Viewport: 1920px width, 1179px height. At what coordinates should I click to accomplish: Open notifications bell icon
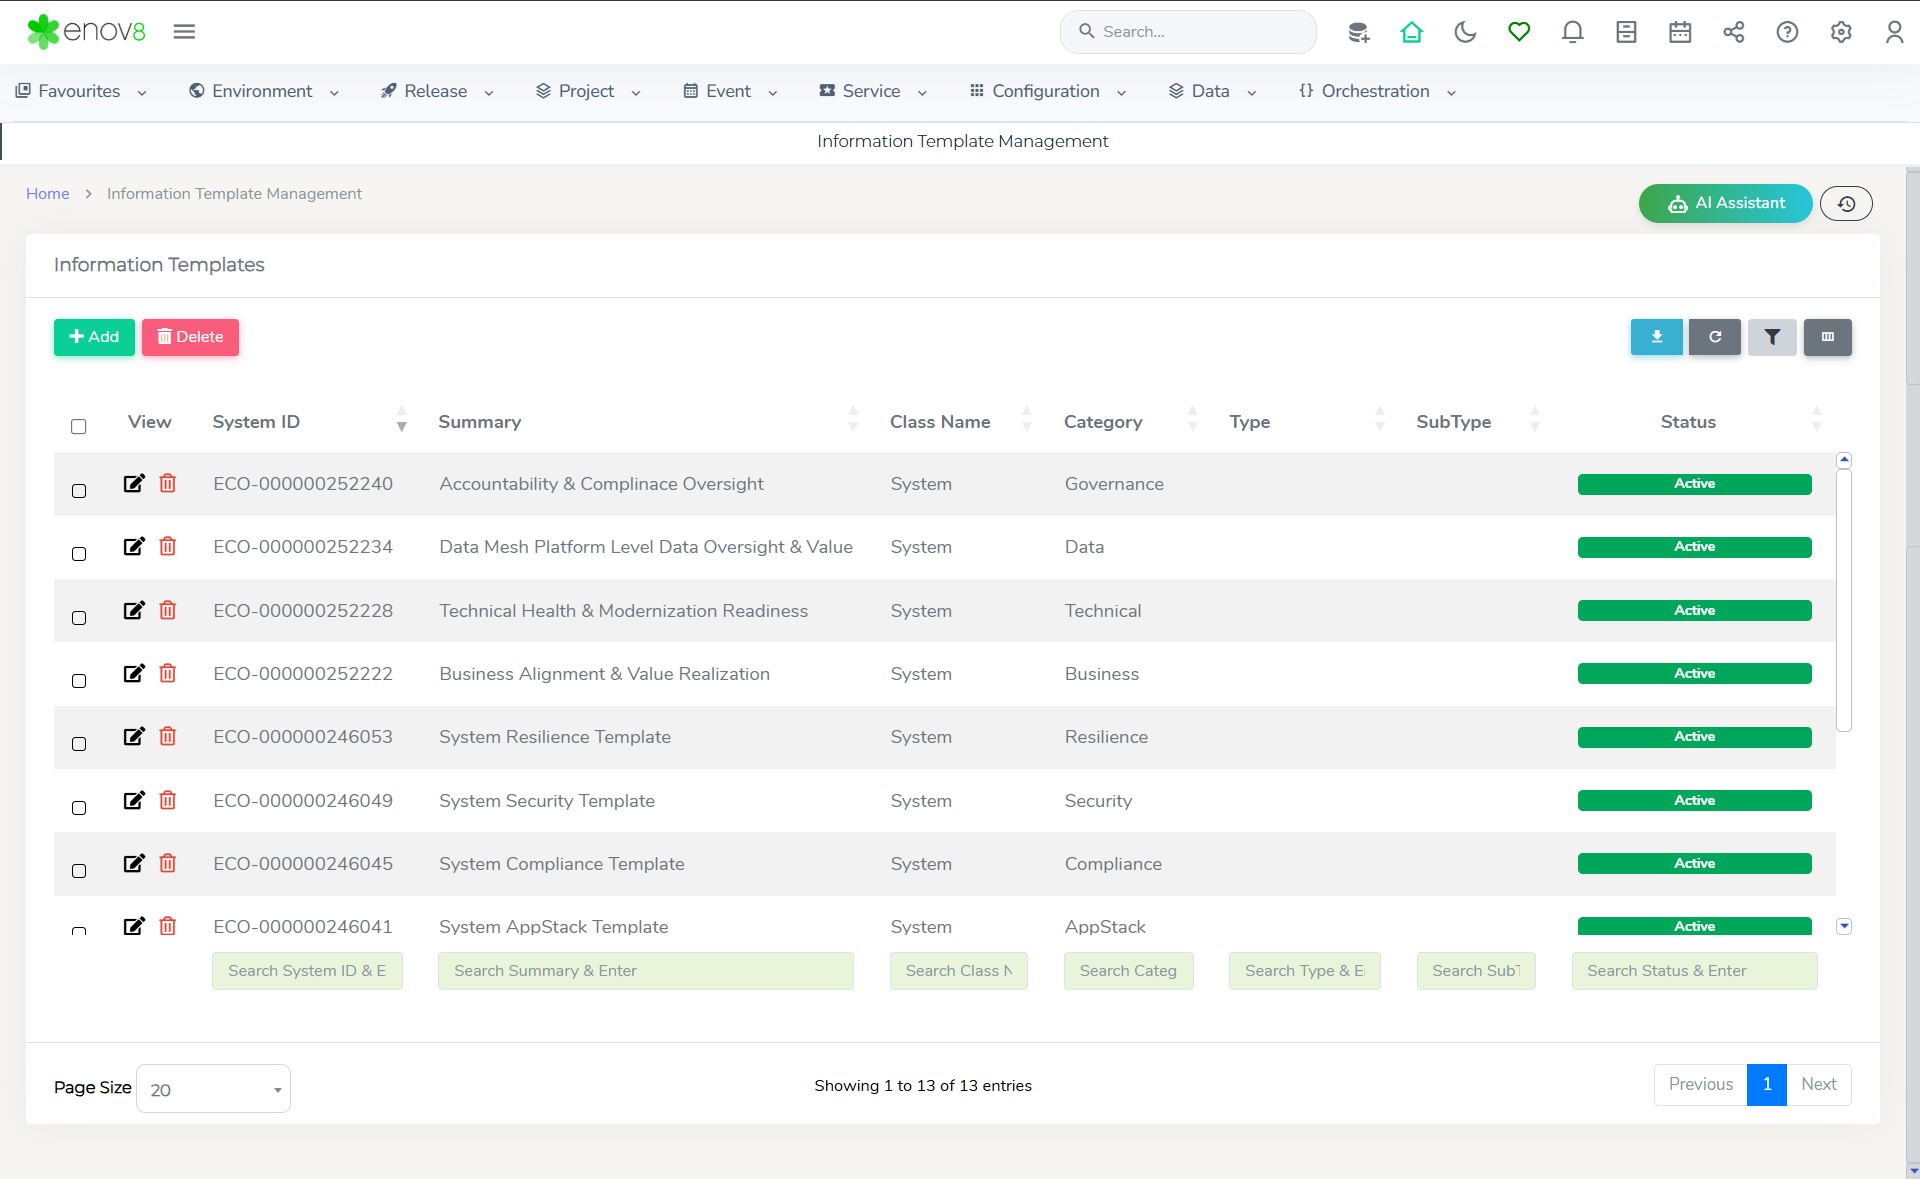click(x=1572, y=32)
